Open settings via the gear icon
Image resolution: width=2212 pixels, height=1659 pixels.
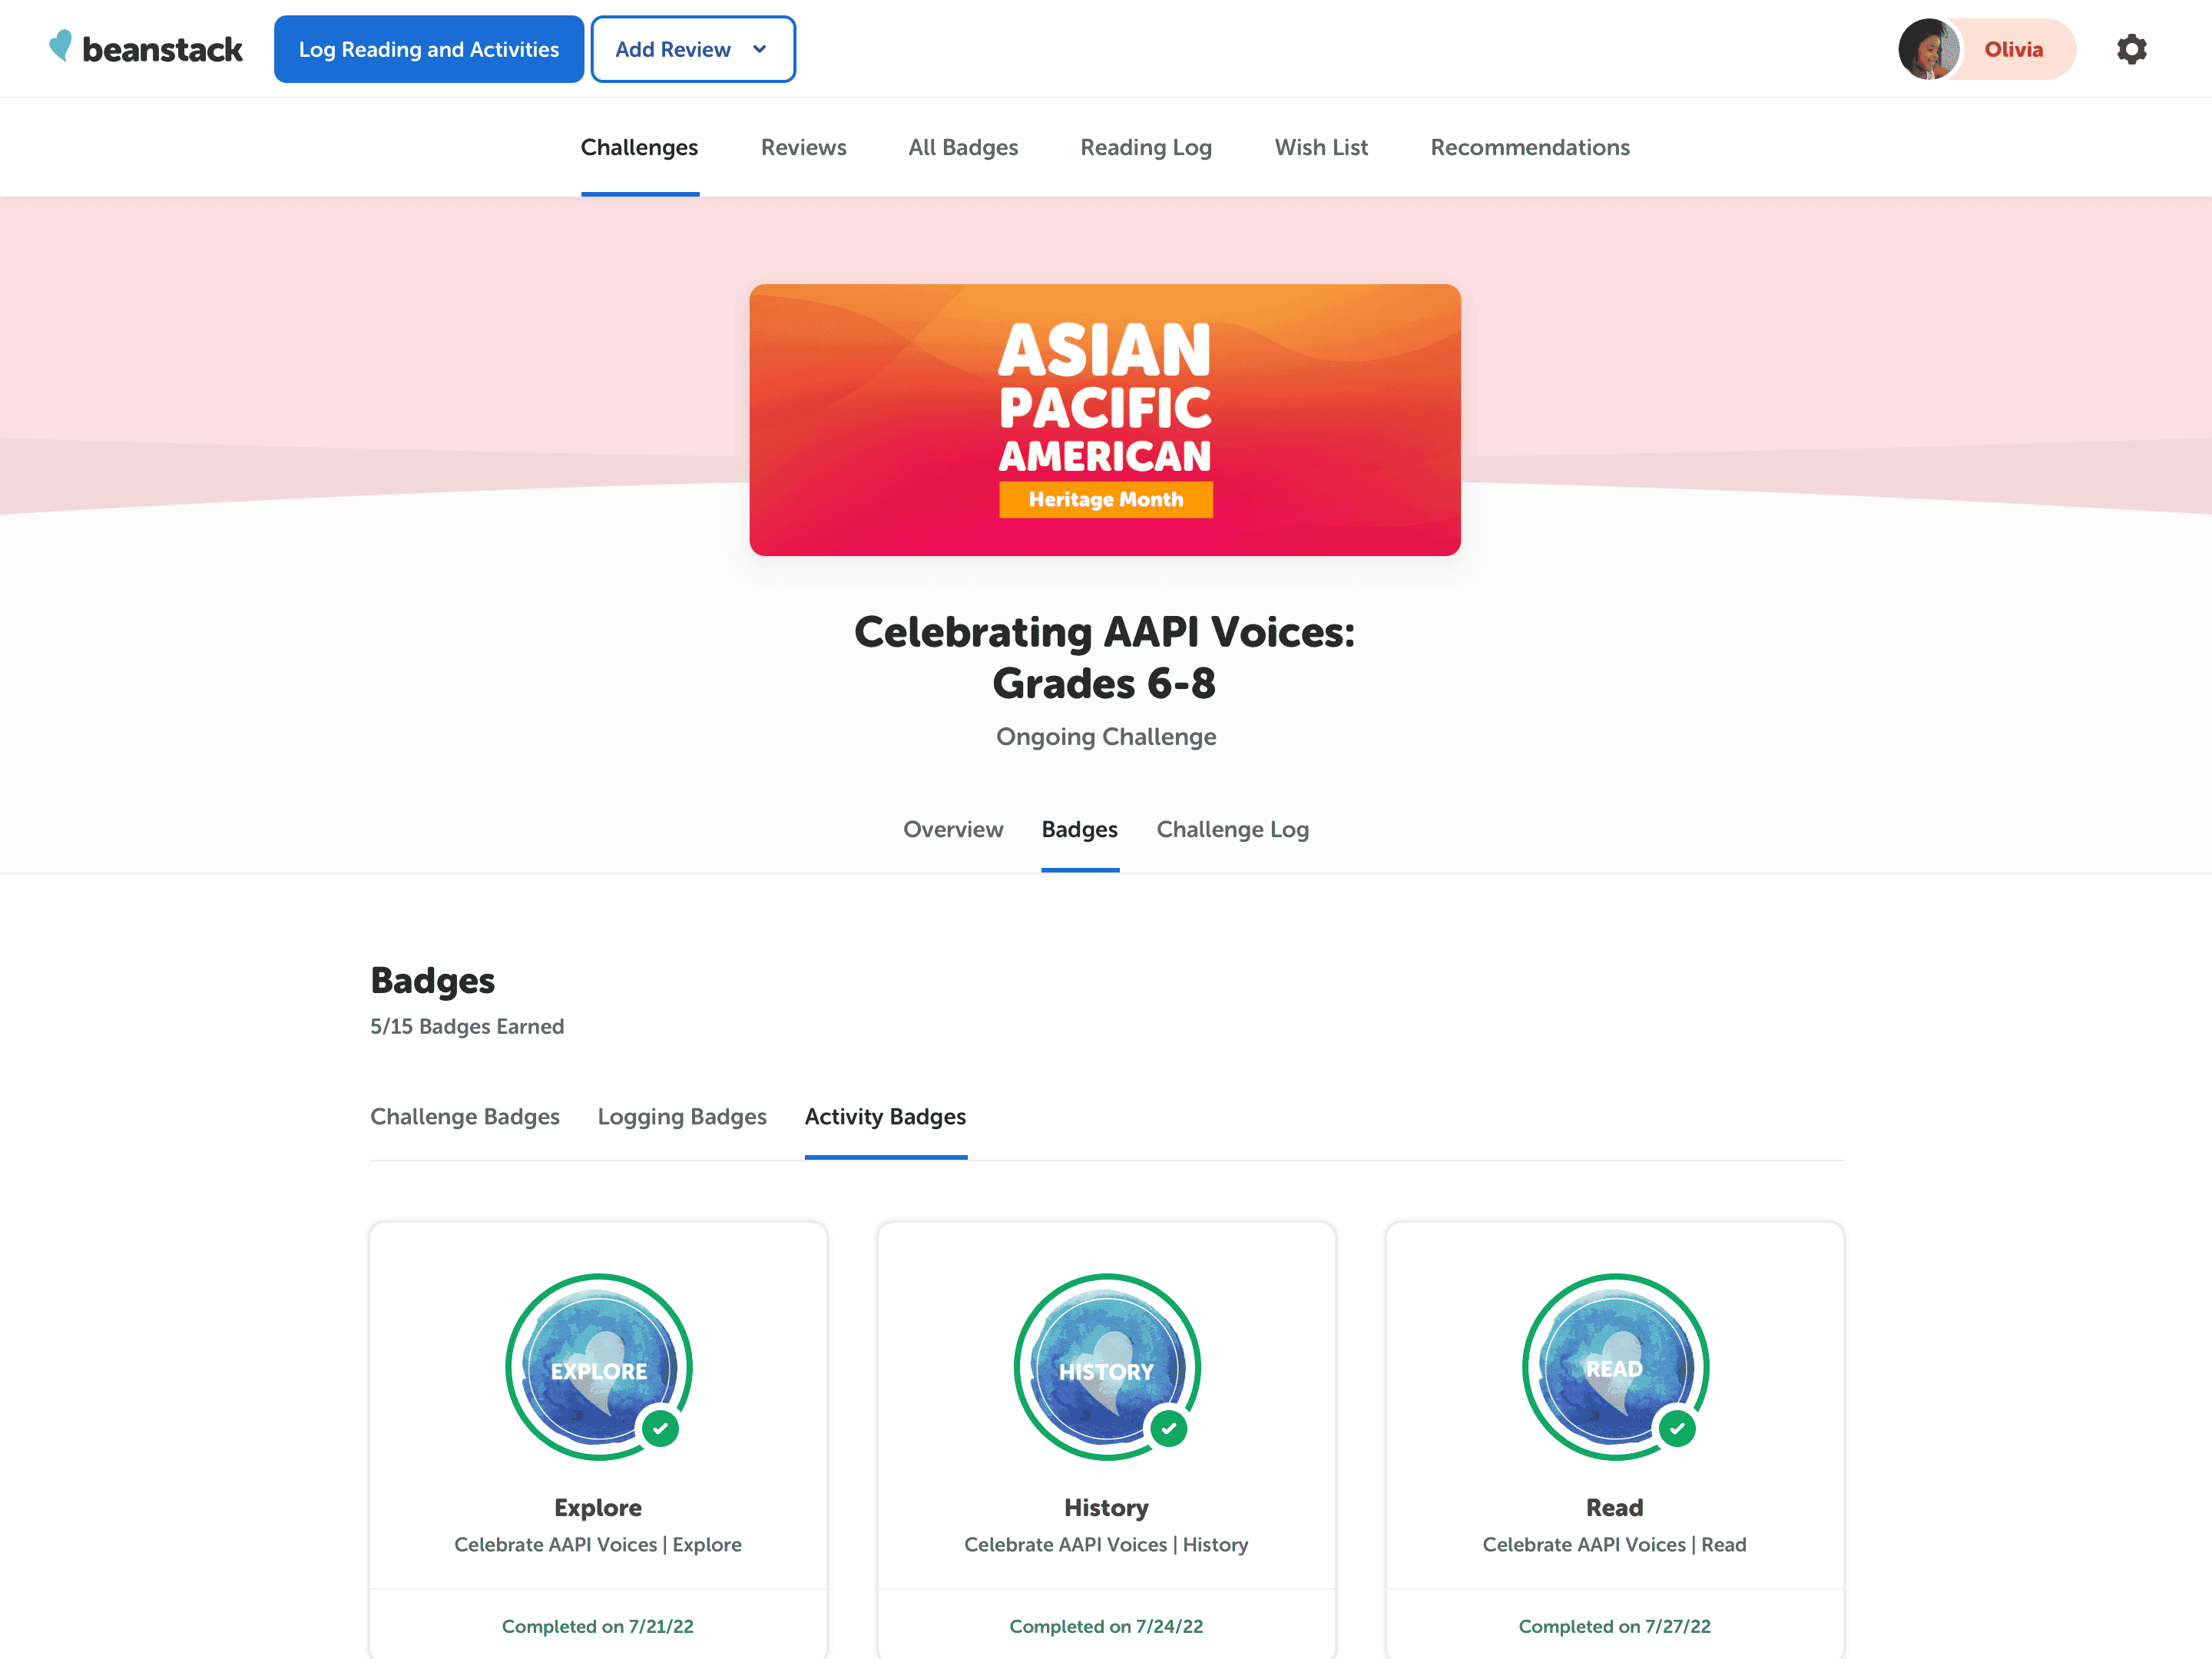[x=2131, y=49]
